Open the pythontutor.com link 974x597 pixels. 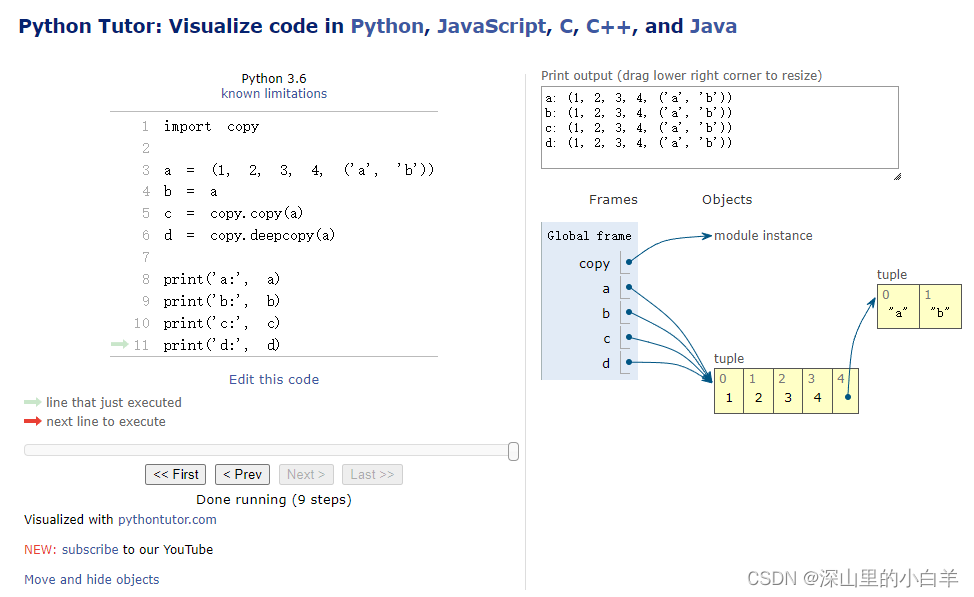click(x=167, y=520)
